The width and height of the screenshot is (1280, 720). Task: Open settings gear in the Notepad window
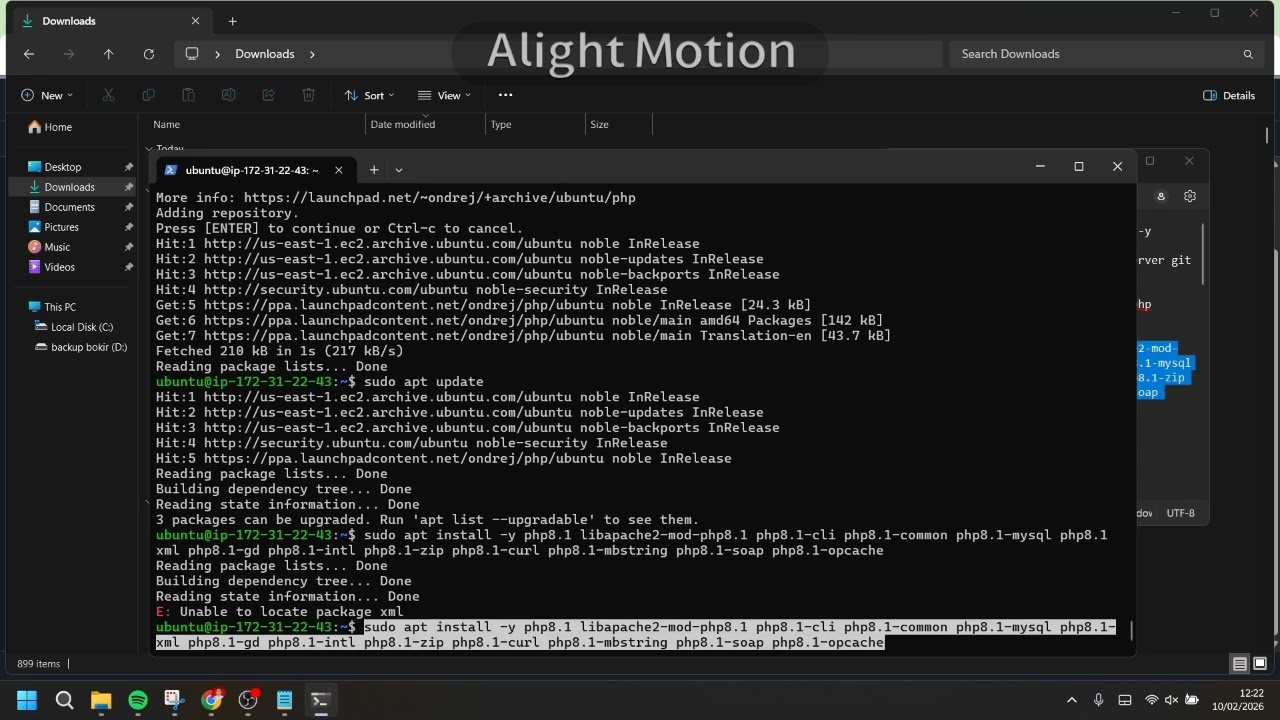pyautogui.click(x=1190, y=196)
